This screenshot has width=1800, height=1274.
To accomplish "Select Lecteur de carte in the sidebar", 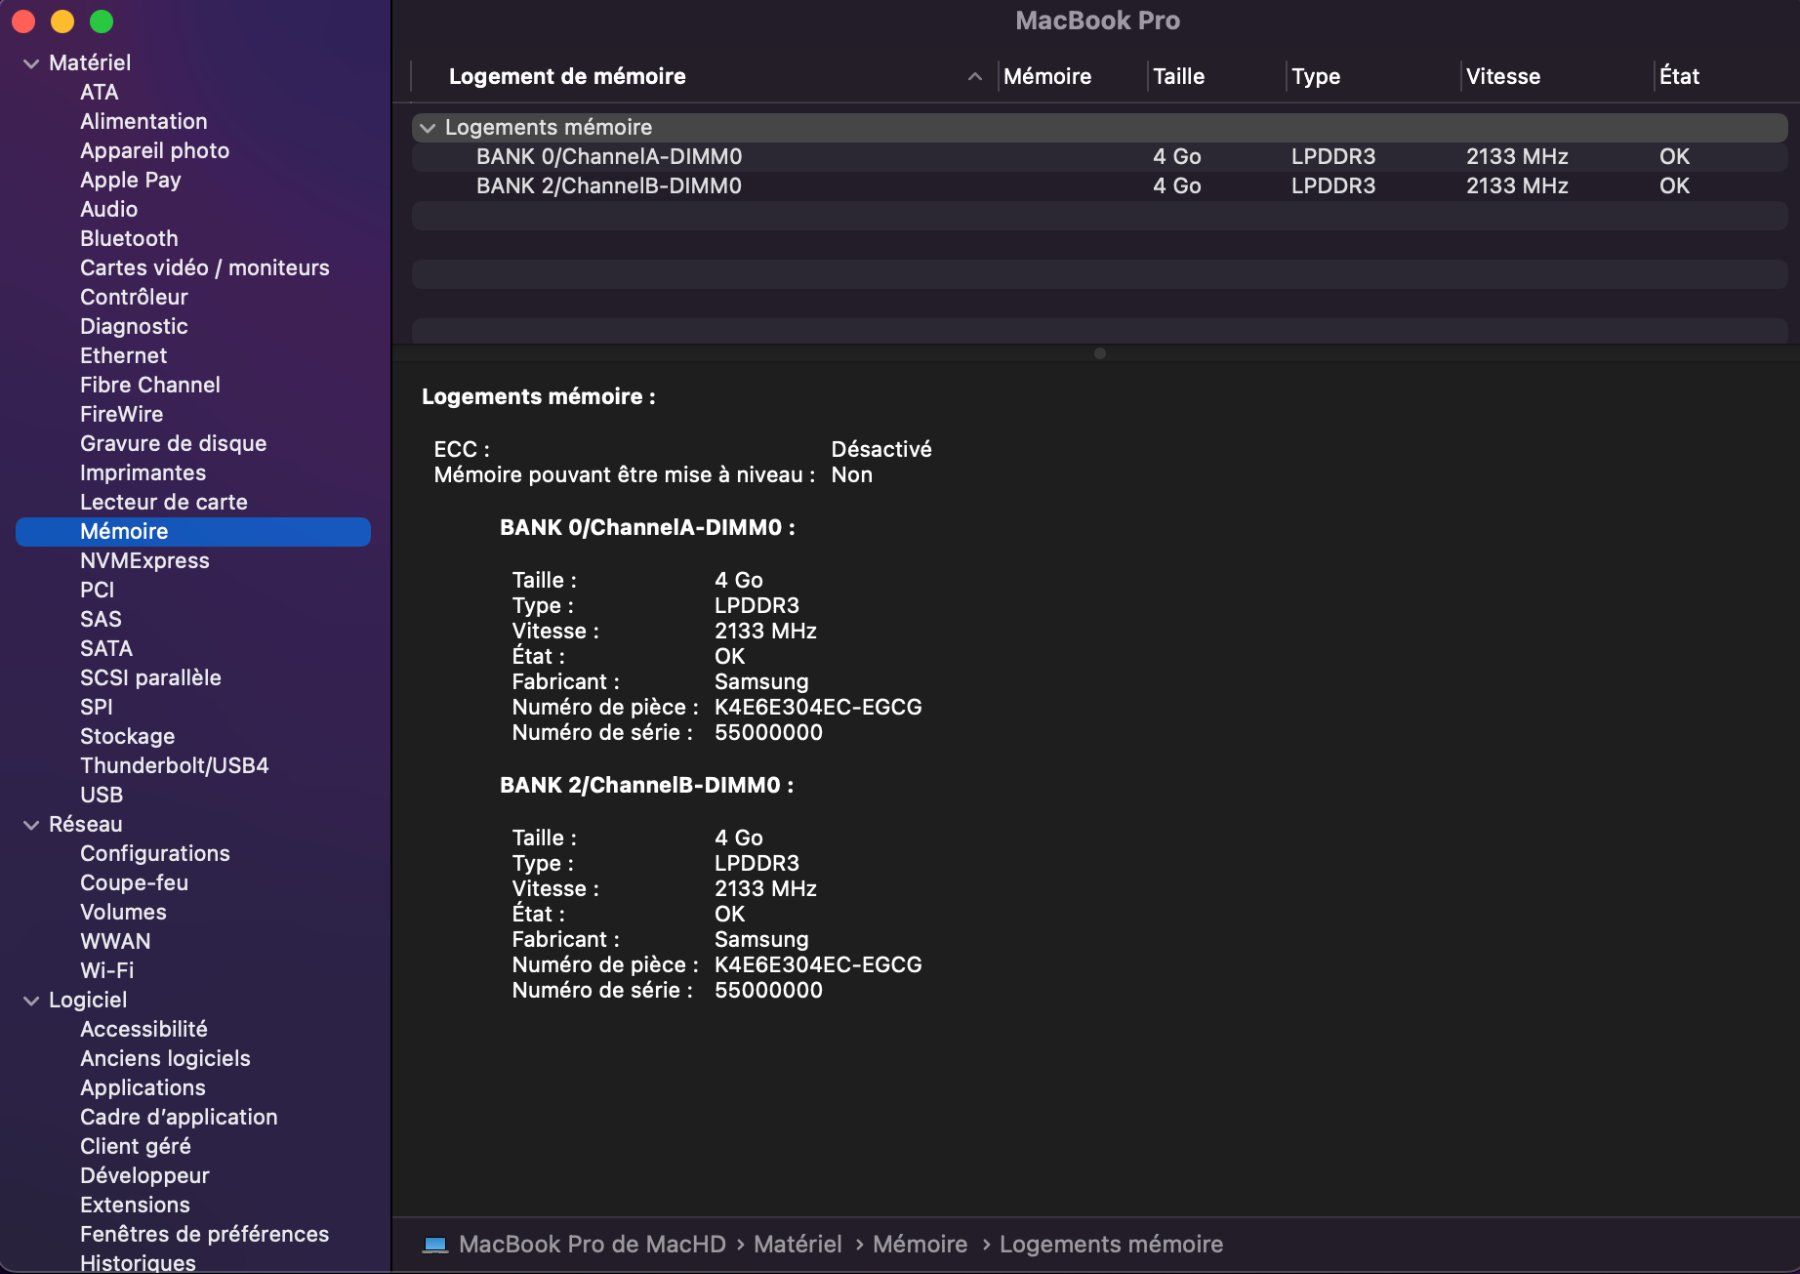I will [x=164, y=502].
